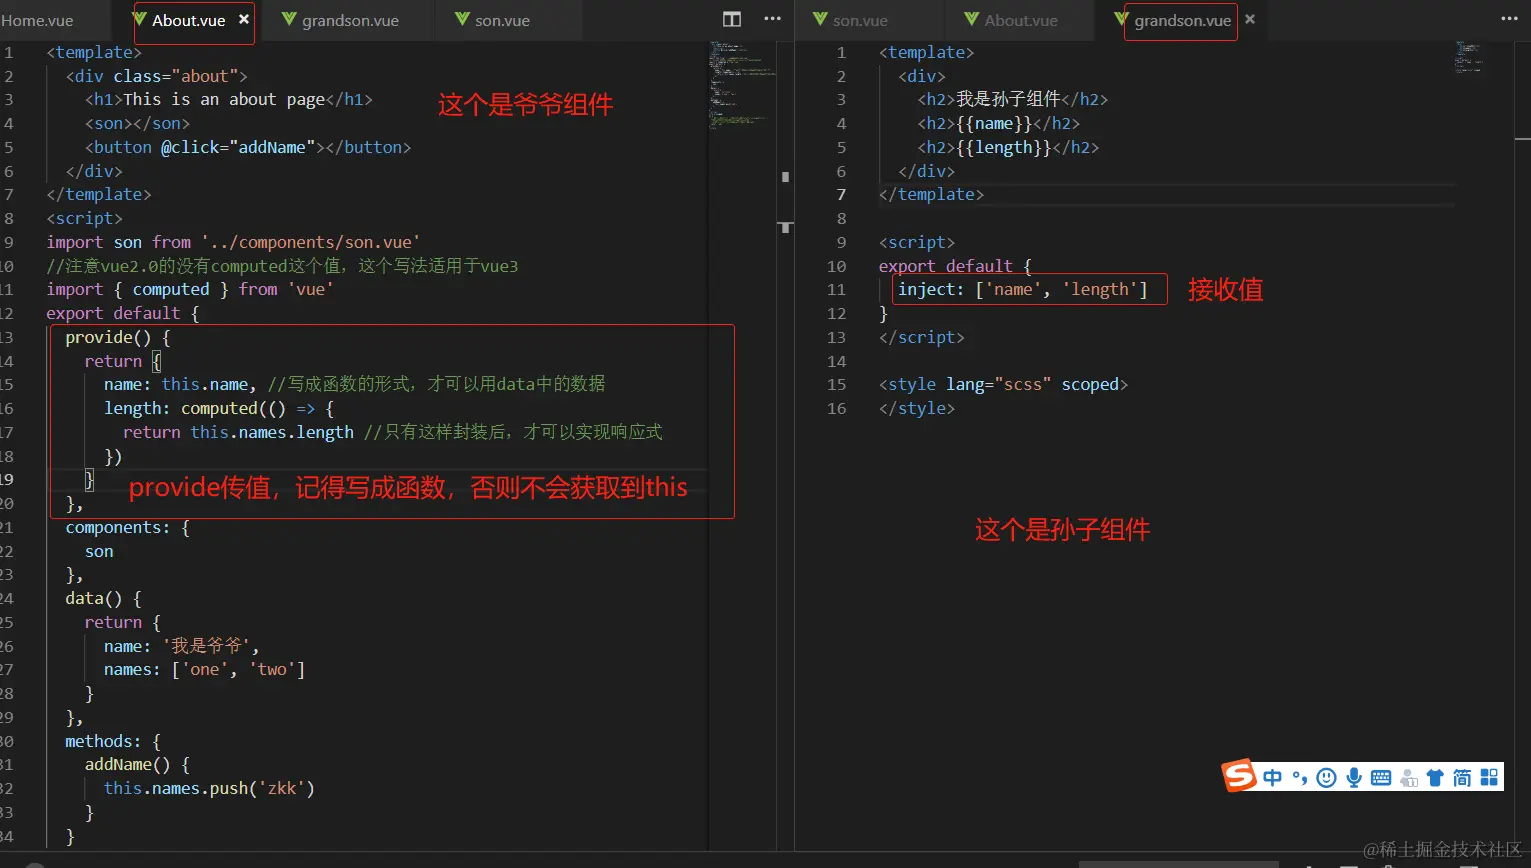Click the "name: this.name," line in provide

coord(180,385)
